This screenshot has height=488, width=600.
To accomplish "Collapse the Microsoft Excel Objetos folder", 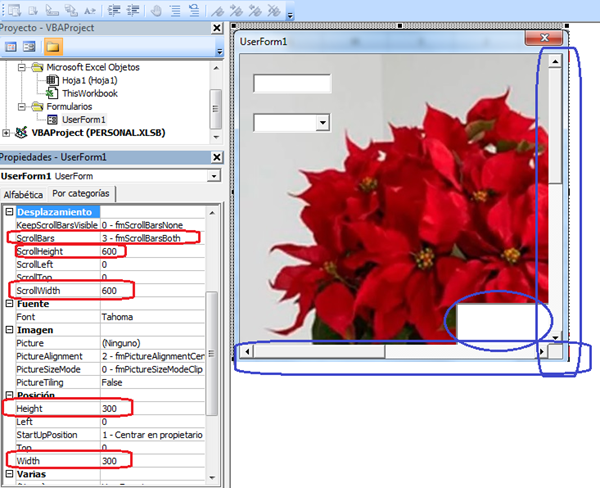I will pos(22,67).
